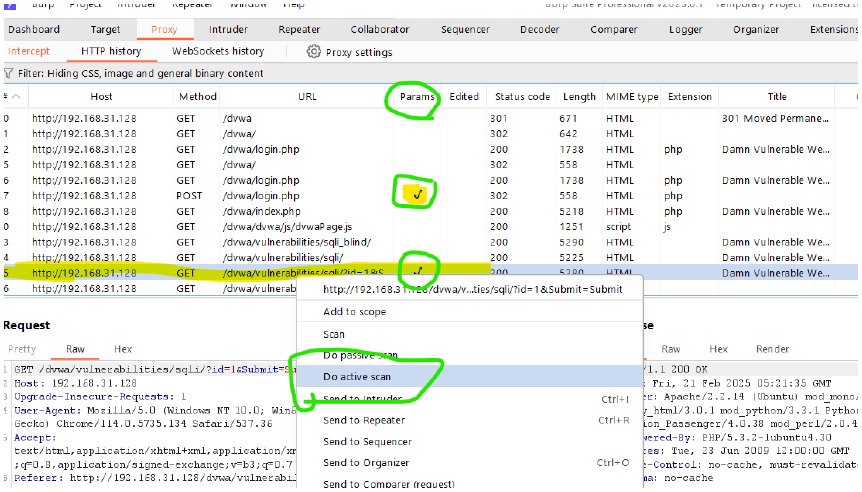Open the Decoder tab
Screen dimensions: 862x492
pyautogui.click(x=539, y=29)
